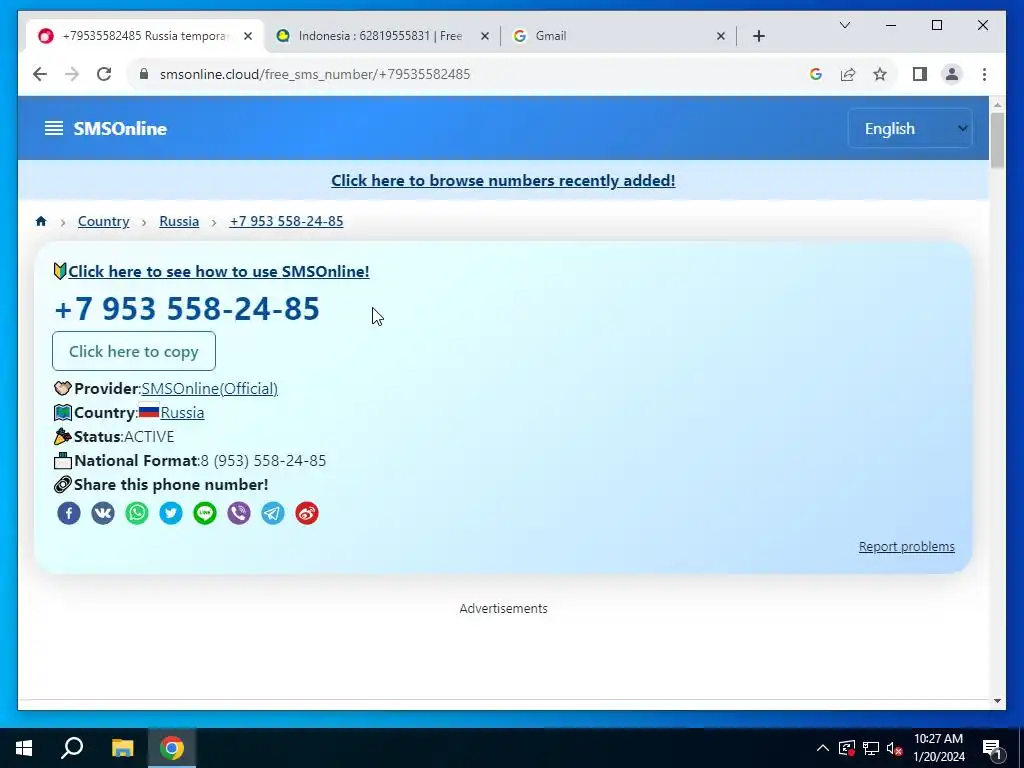Screen dimensions: 1024x768
Task: Open a new browser tab
Action: (x=758, y=36)
